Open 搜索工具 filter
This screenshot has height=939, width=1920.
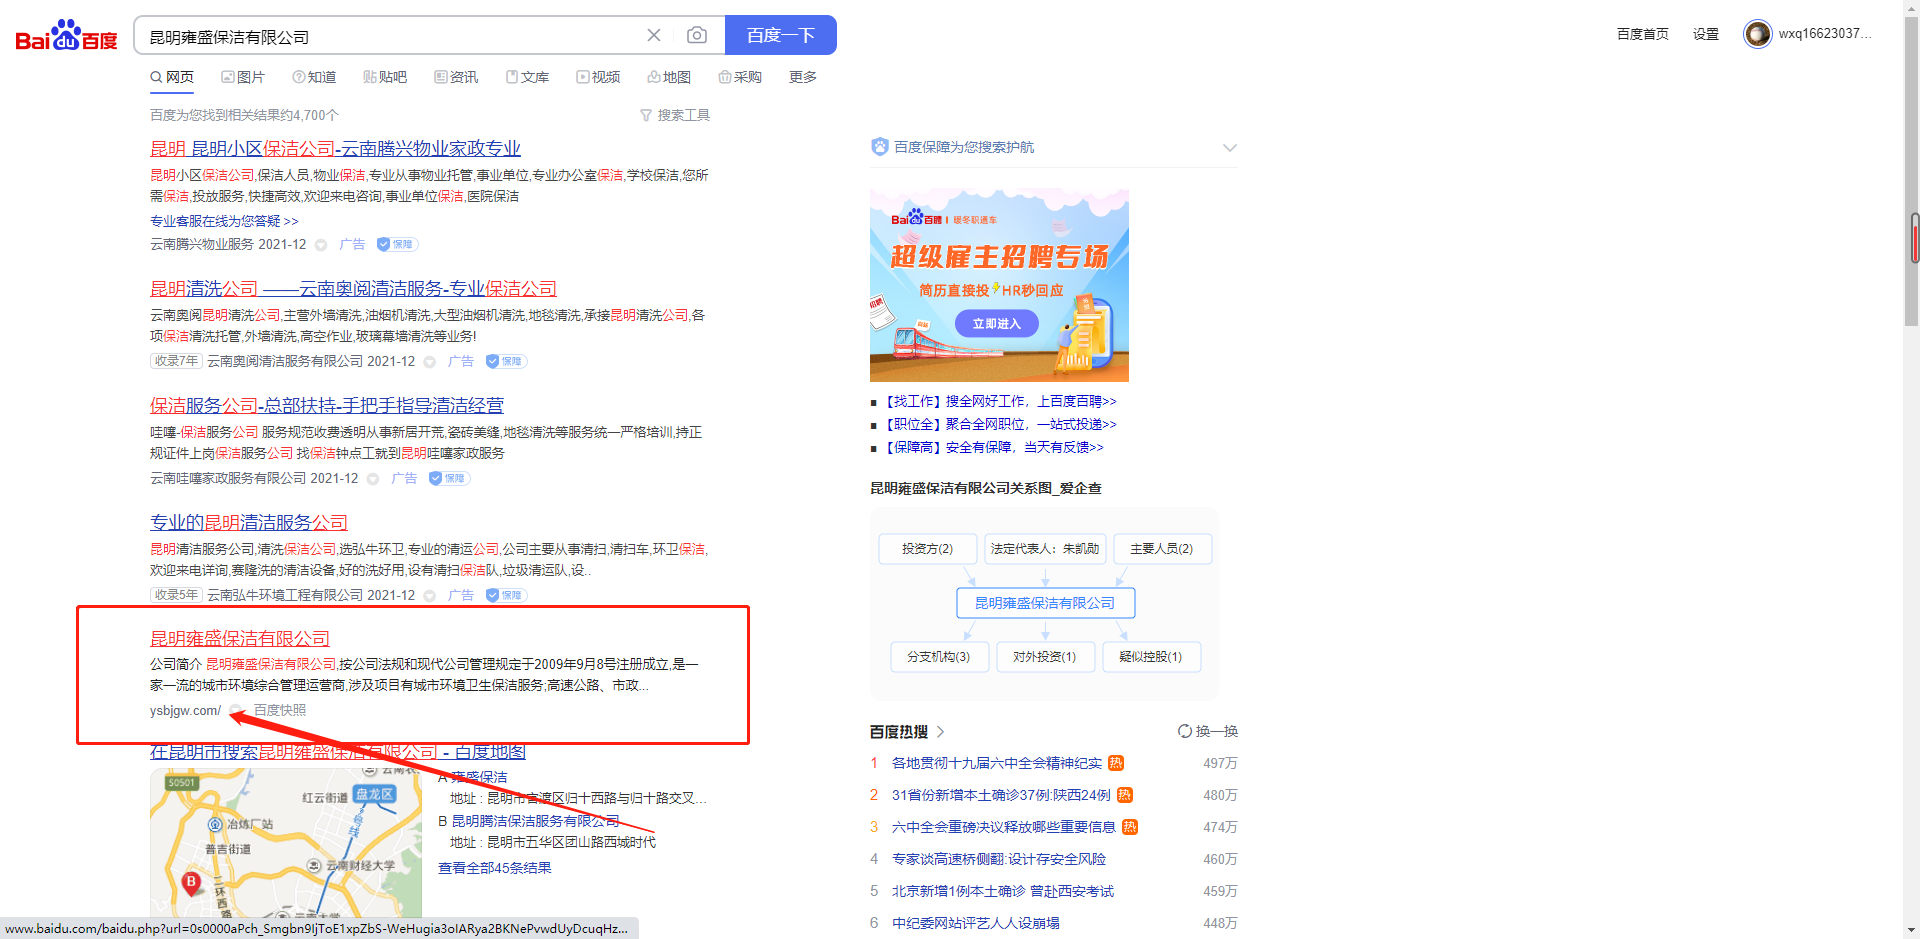point(675,115)
